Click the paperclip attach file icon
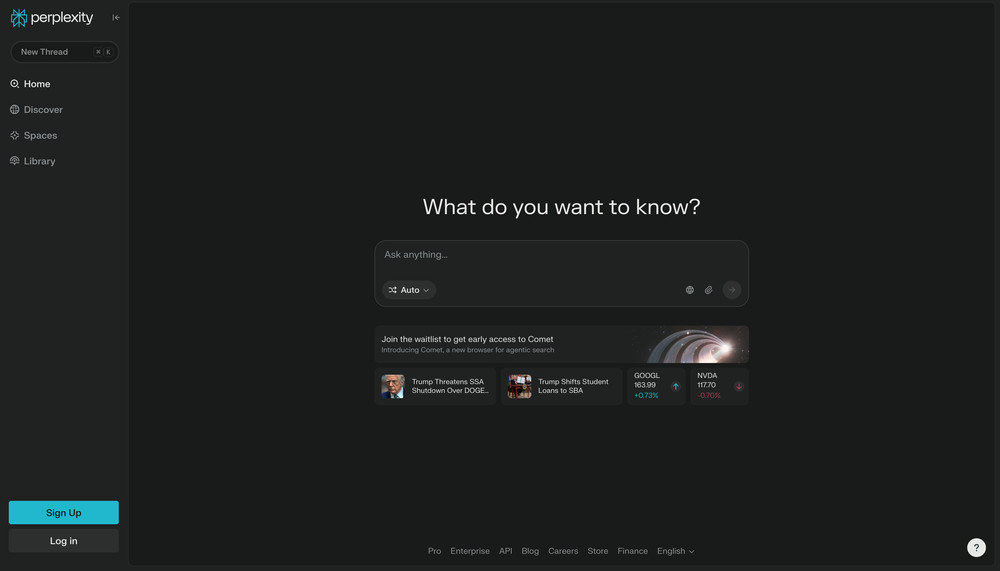 [x=708, y=290]
